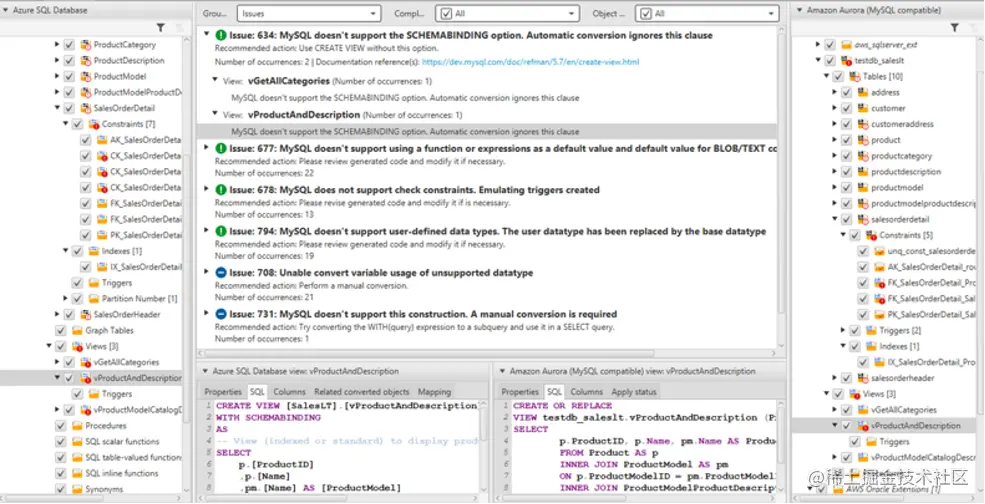The height and width of the screenshot is (504, 985).
Task: Select the highlighted vProductAndDescription SCHEMABINDING message row
Action: (487, 131)
